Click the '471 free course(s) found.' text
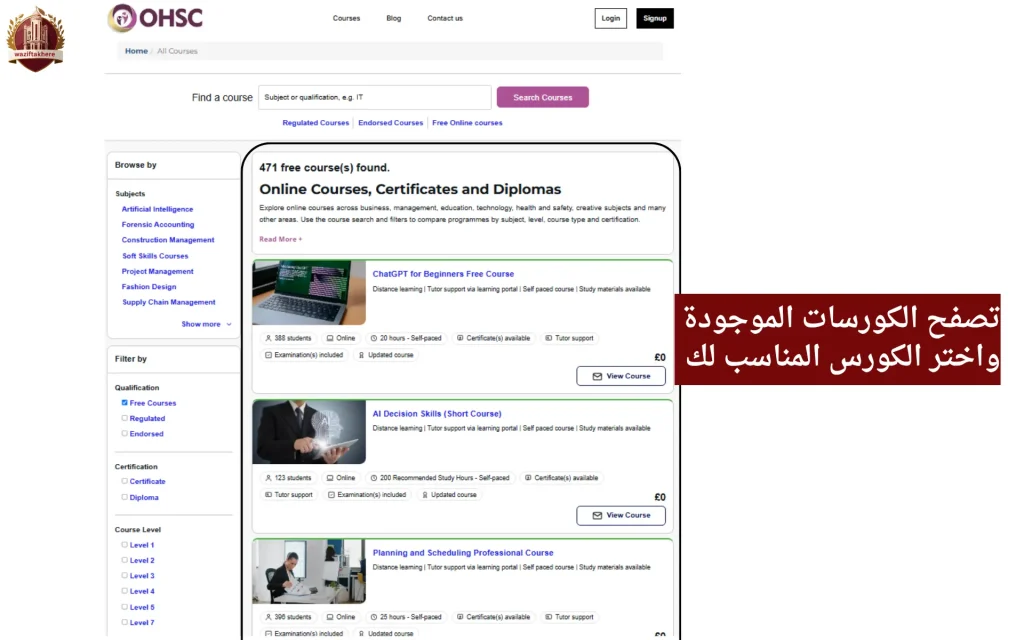 pyautogui.click(x=324, y=168)
